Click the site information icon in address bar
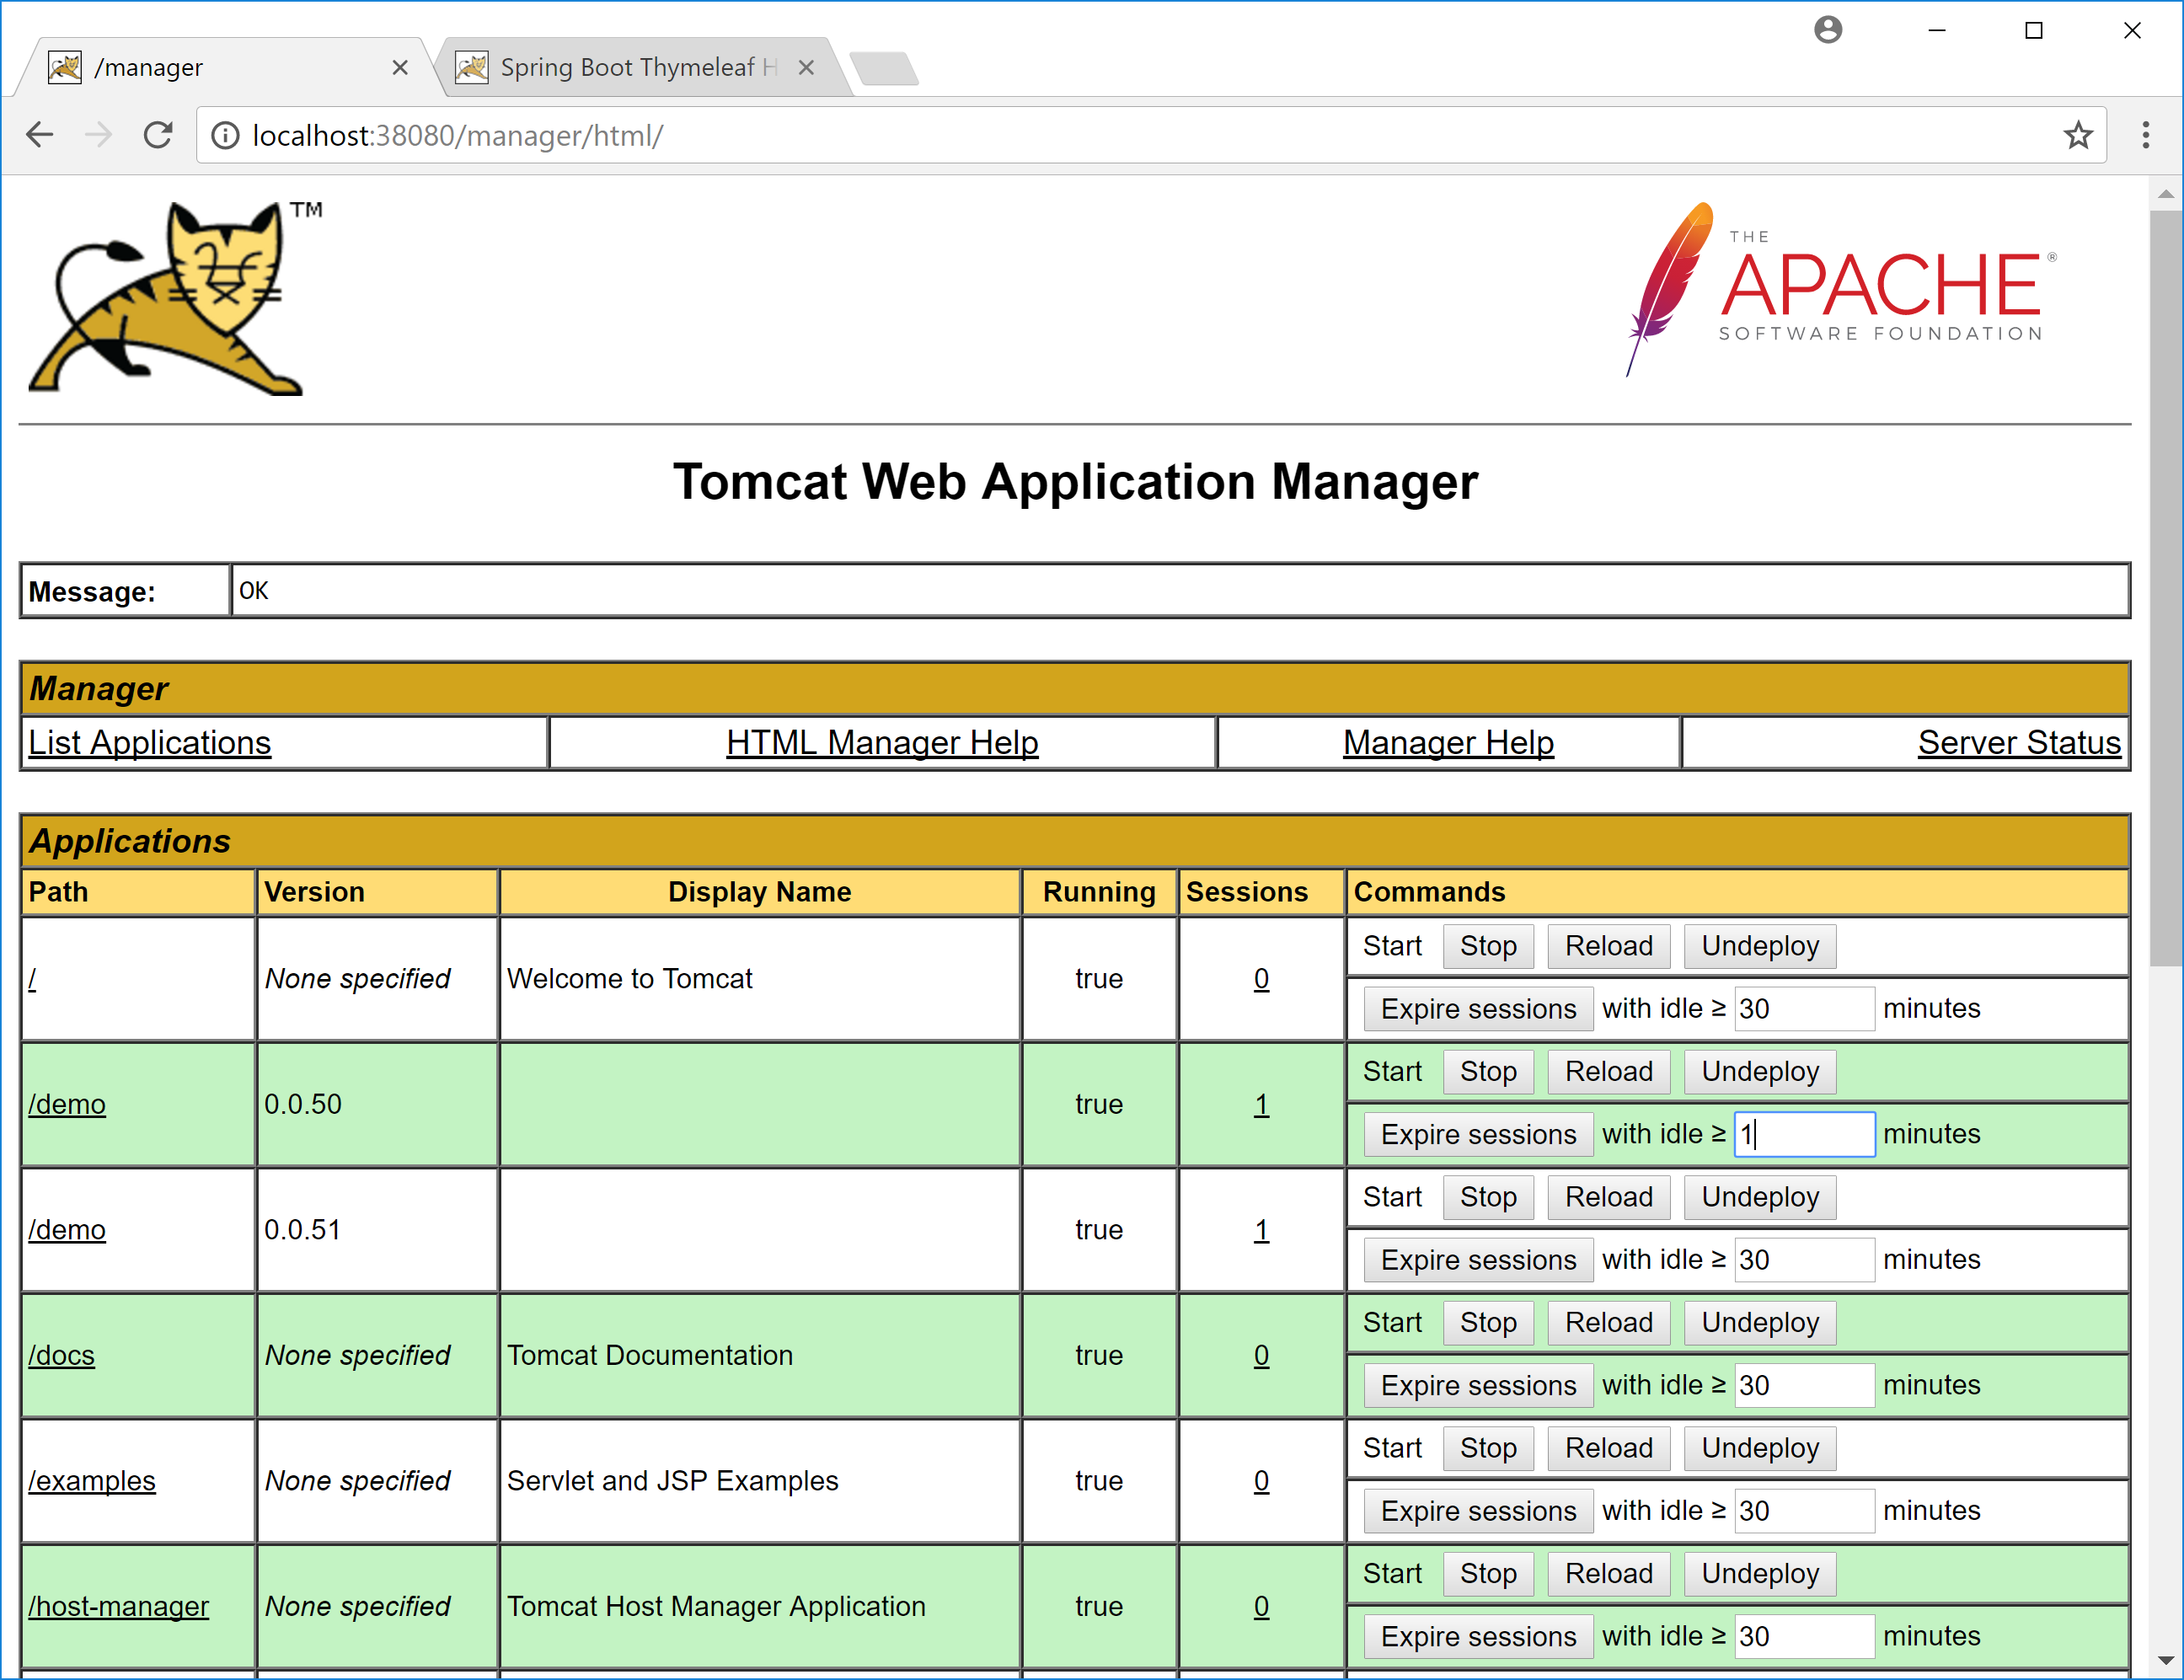This screenshot has height=1680, width=2184. (226, 135)
